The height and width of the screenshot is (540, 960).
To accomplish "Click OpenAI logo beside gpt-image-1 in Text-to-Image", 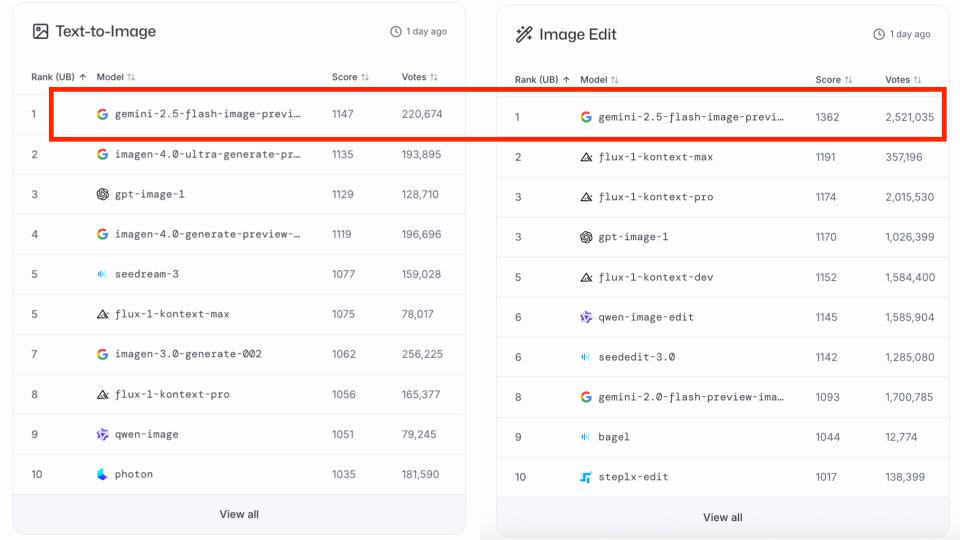I will click(x=102, y=194).
